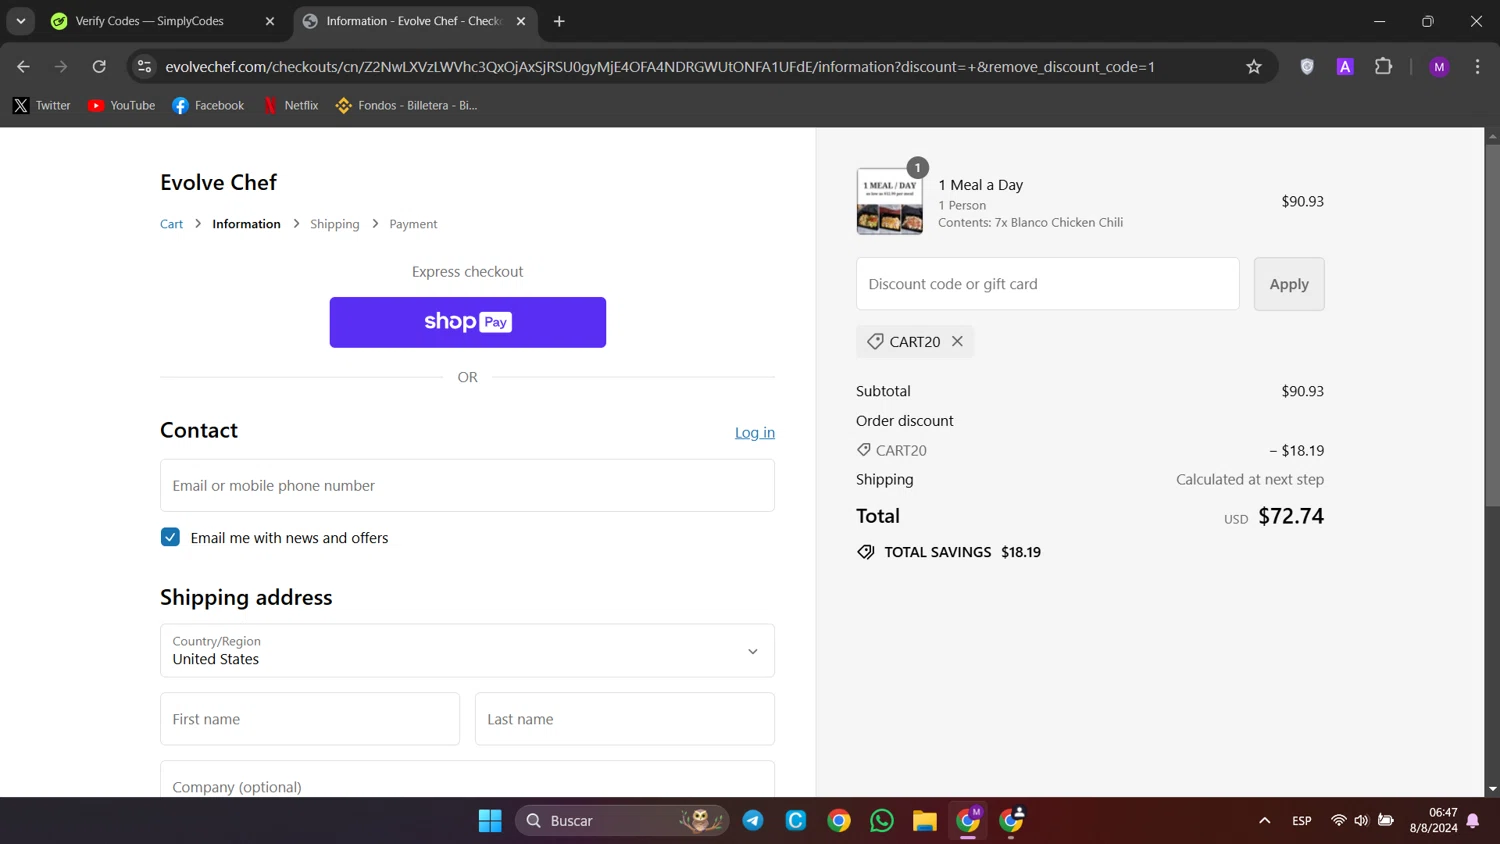Viewport: 1500px width, 844px height.
Task: Uncheck Email me with news and offers
Action: (170, 537)
